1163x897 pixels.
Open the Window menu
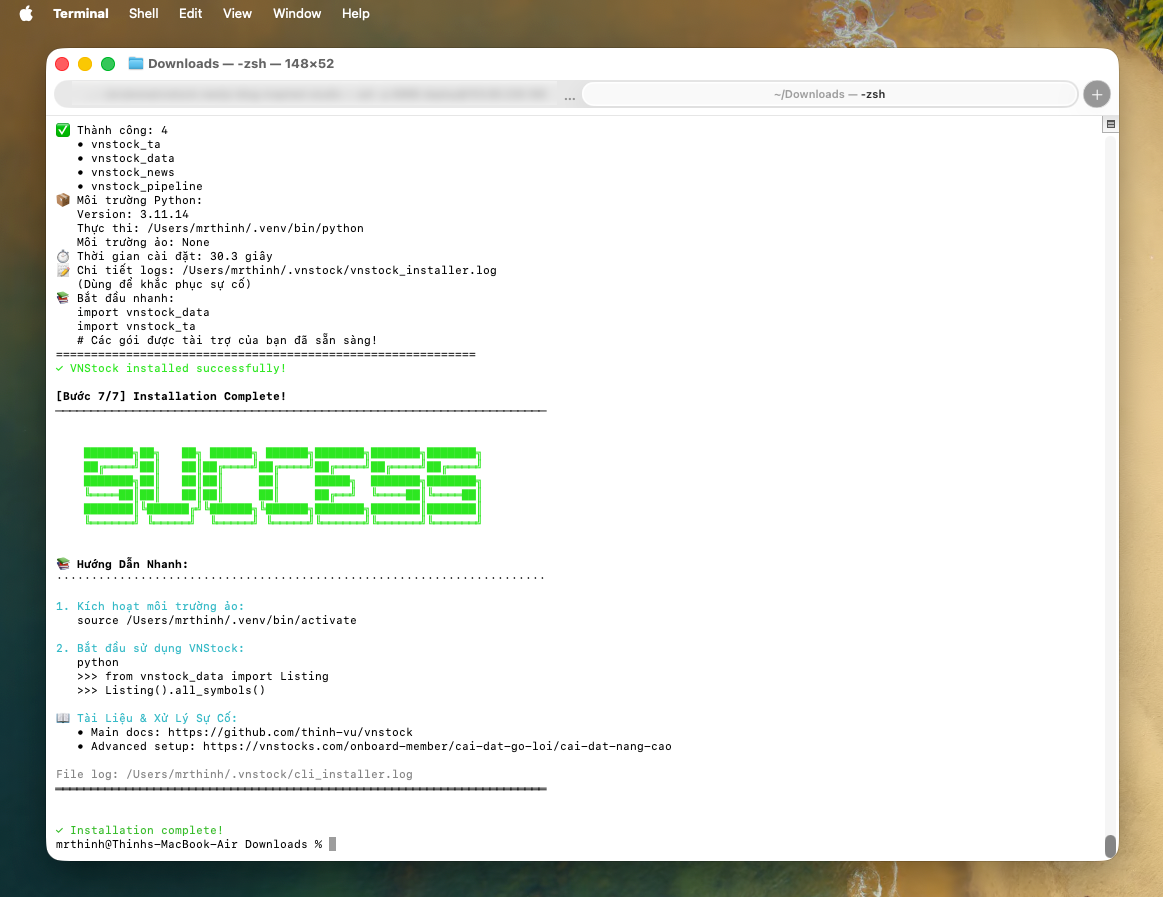[x=297, y=13]
